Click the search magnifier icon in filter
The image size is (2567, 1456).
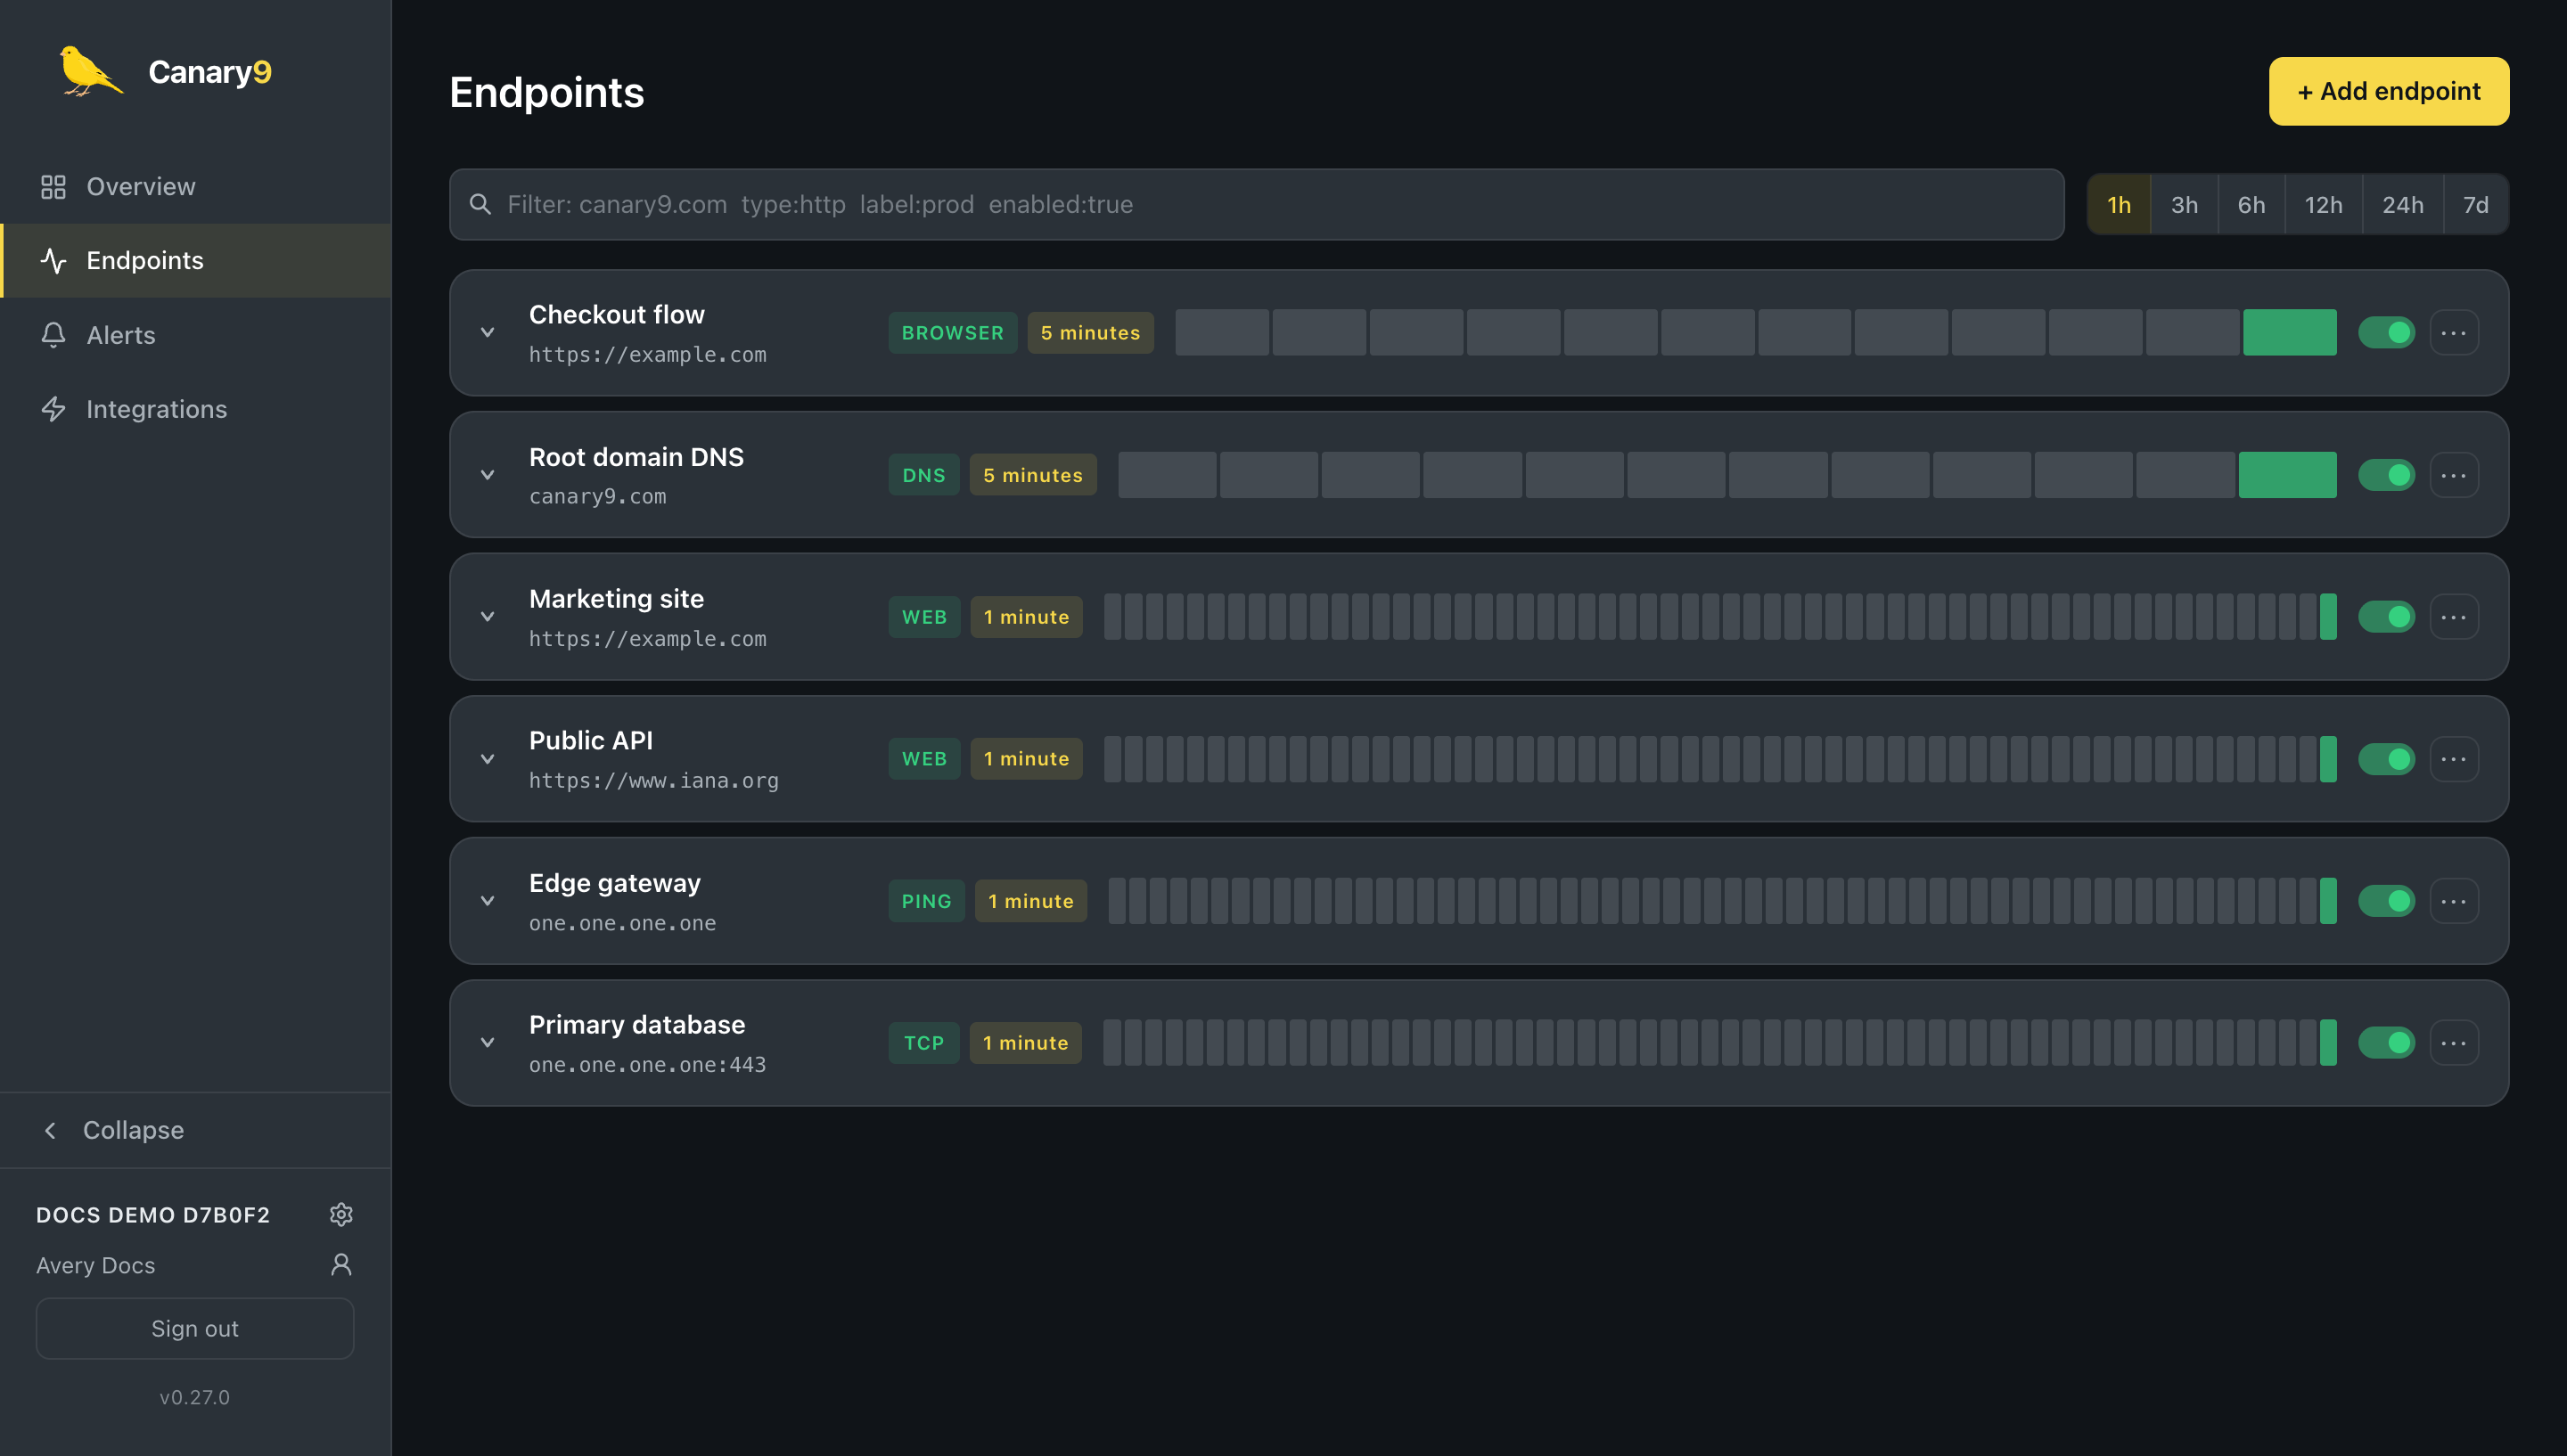point(480,204)
